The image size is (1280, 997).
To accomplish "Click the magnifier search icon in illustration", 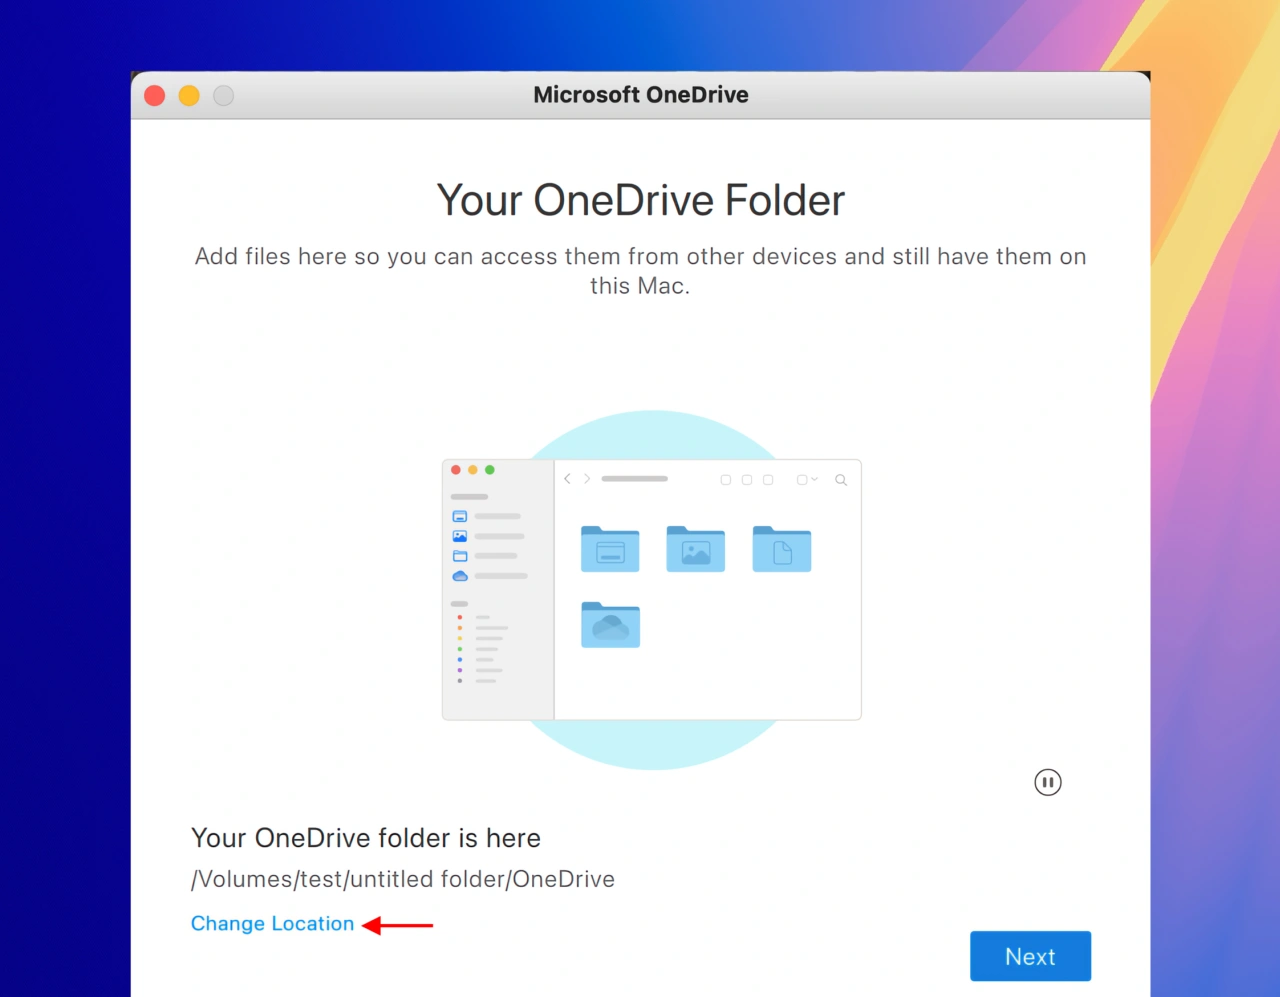I will pyautogui.click(x=841, y=480).
